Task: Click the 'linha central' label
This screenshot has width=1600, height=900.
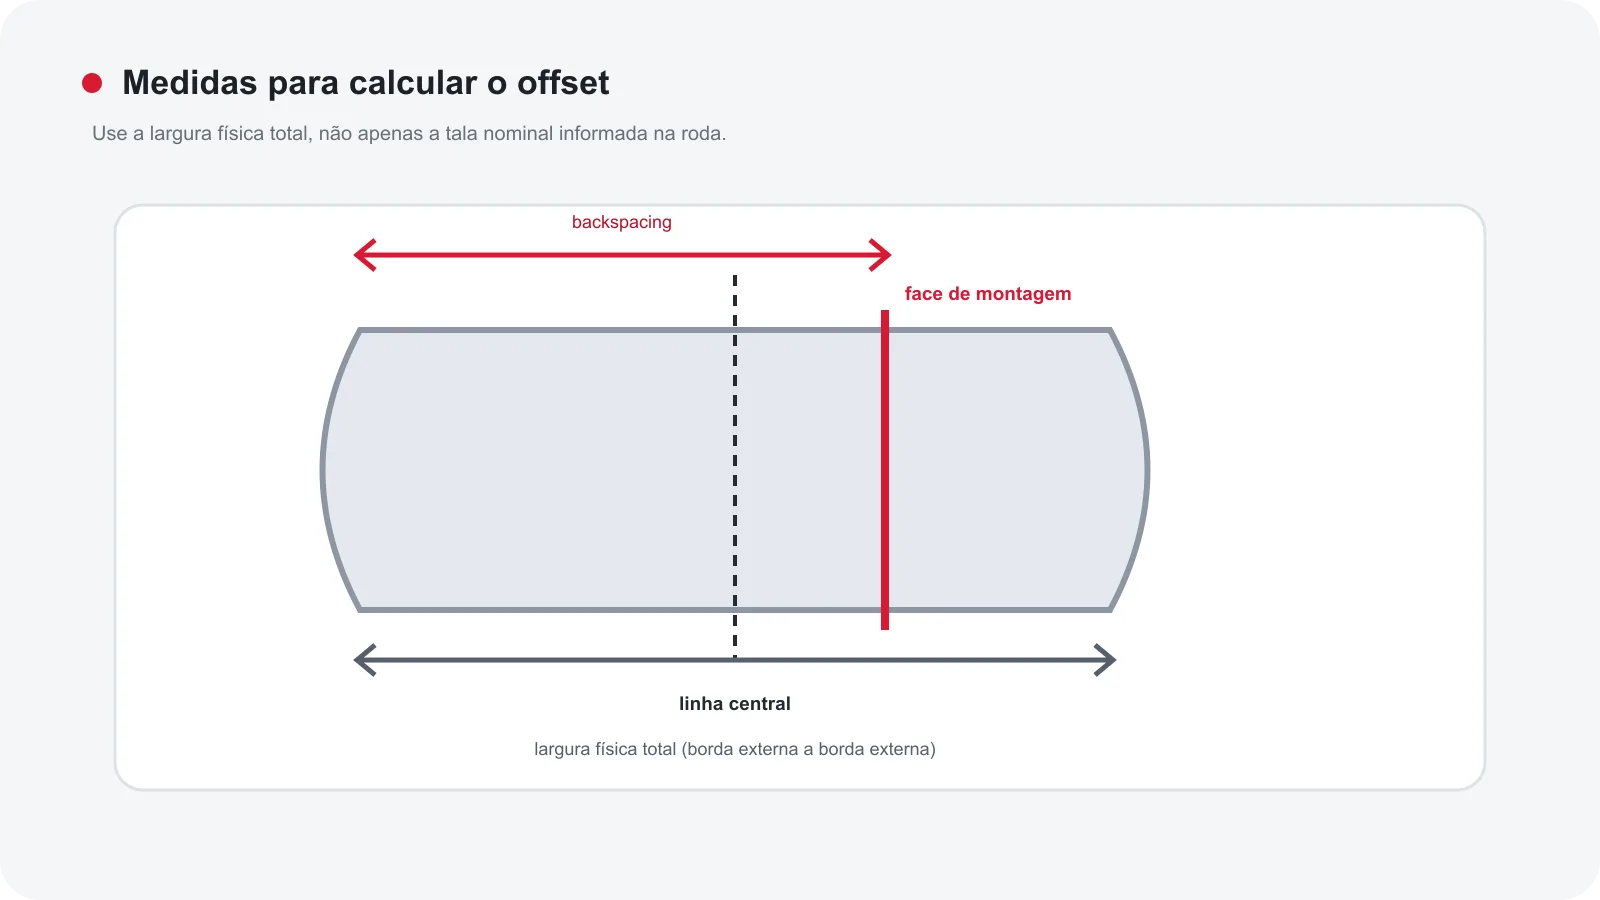Action: [735, 704]
